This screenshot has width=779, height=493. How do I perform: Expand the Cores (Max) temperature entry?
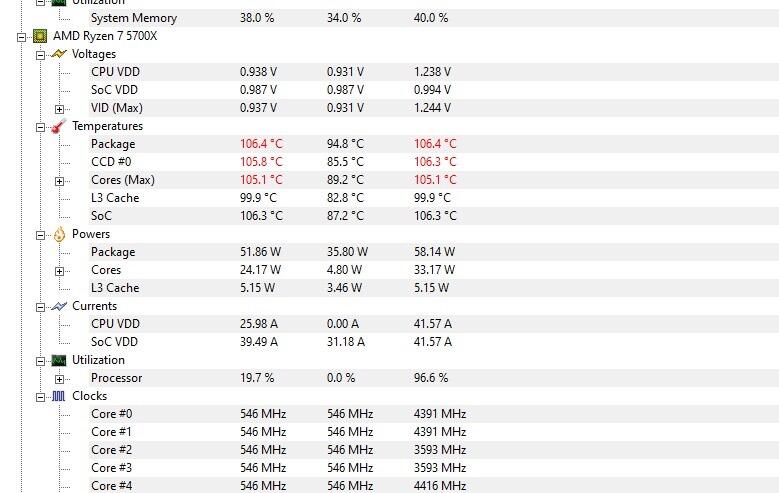click(x=59, y=181)
